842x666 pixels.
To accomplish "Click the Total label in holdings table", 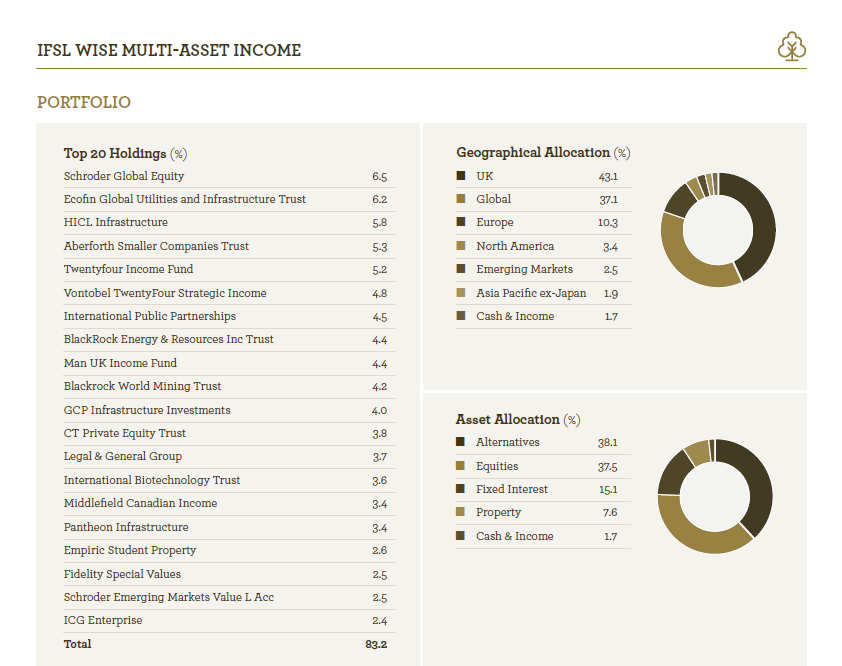I will [77, 644].
